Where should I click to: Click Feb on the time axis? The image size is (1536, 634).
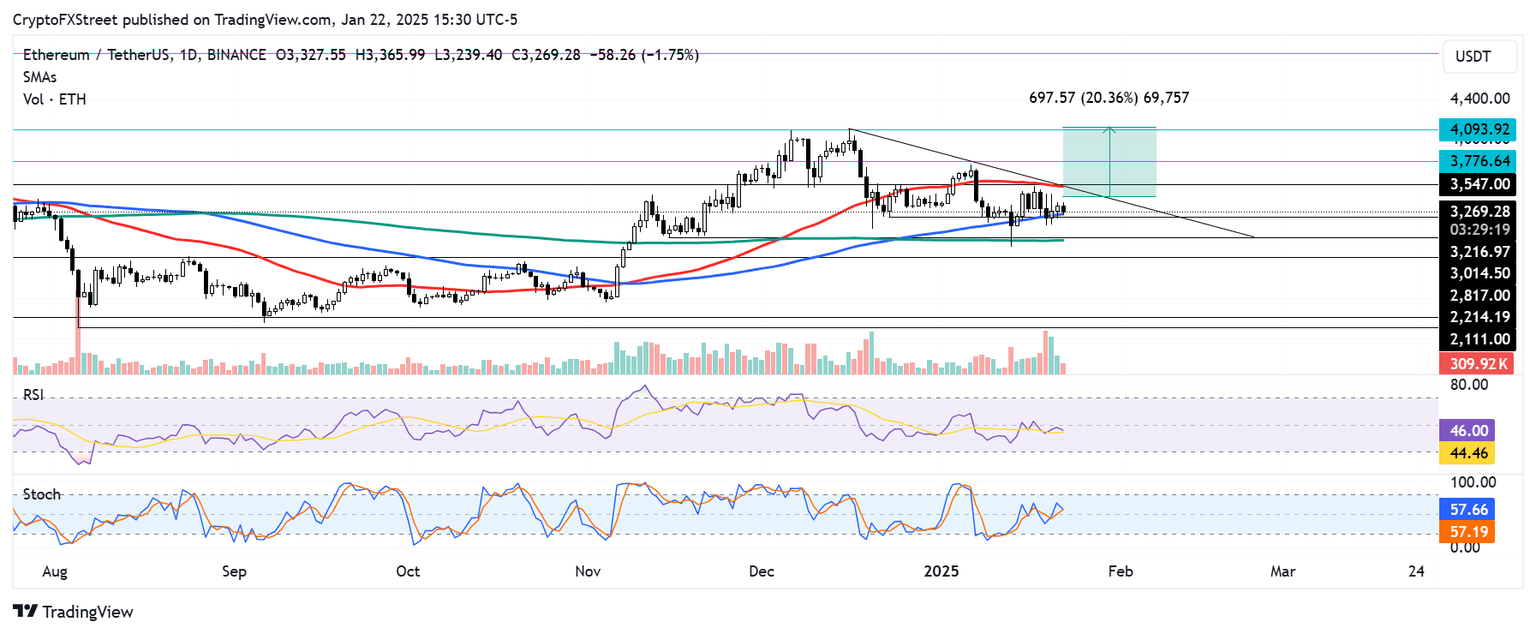pyautogui.click(x=1120, y=571)
